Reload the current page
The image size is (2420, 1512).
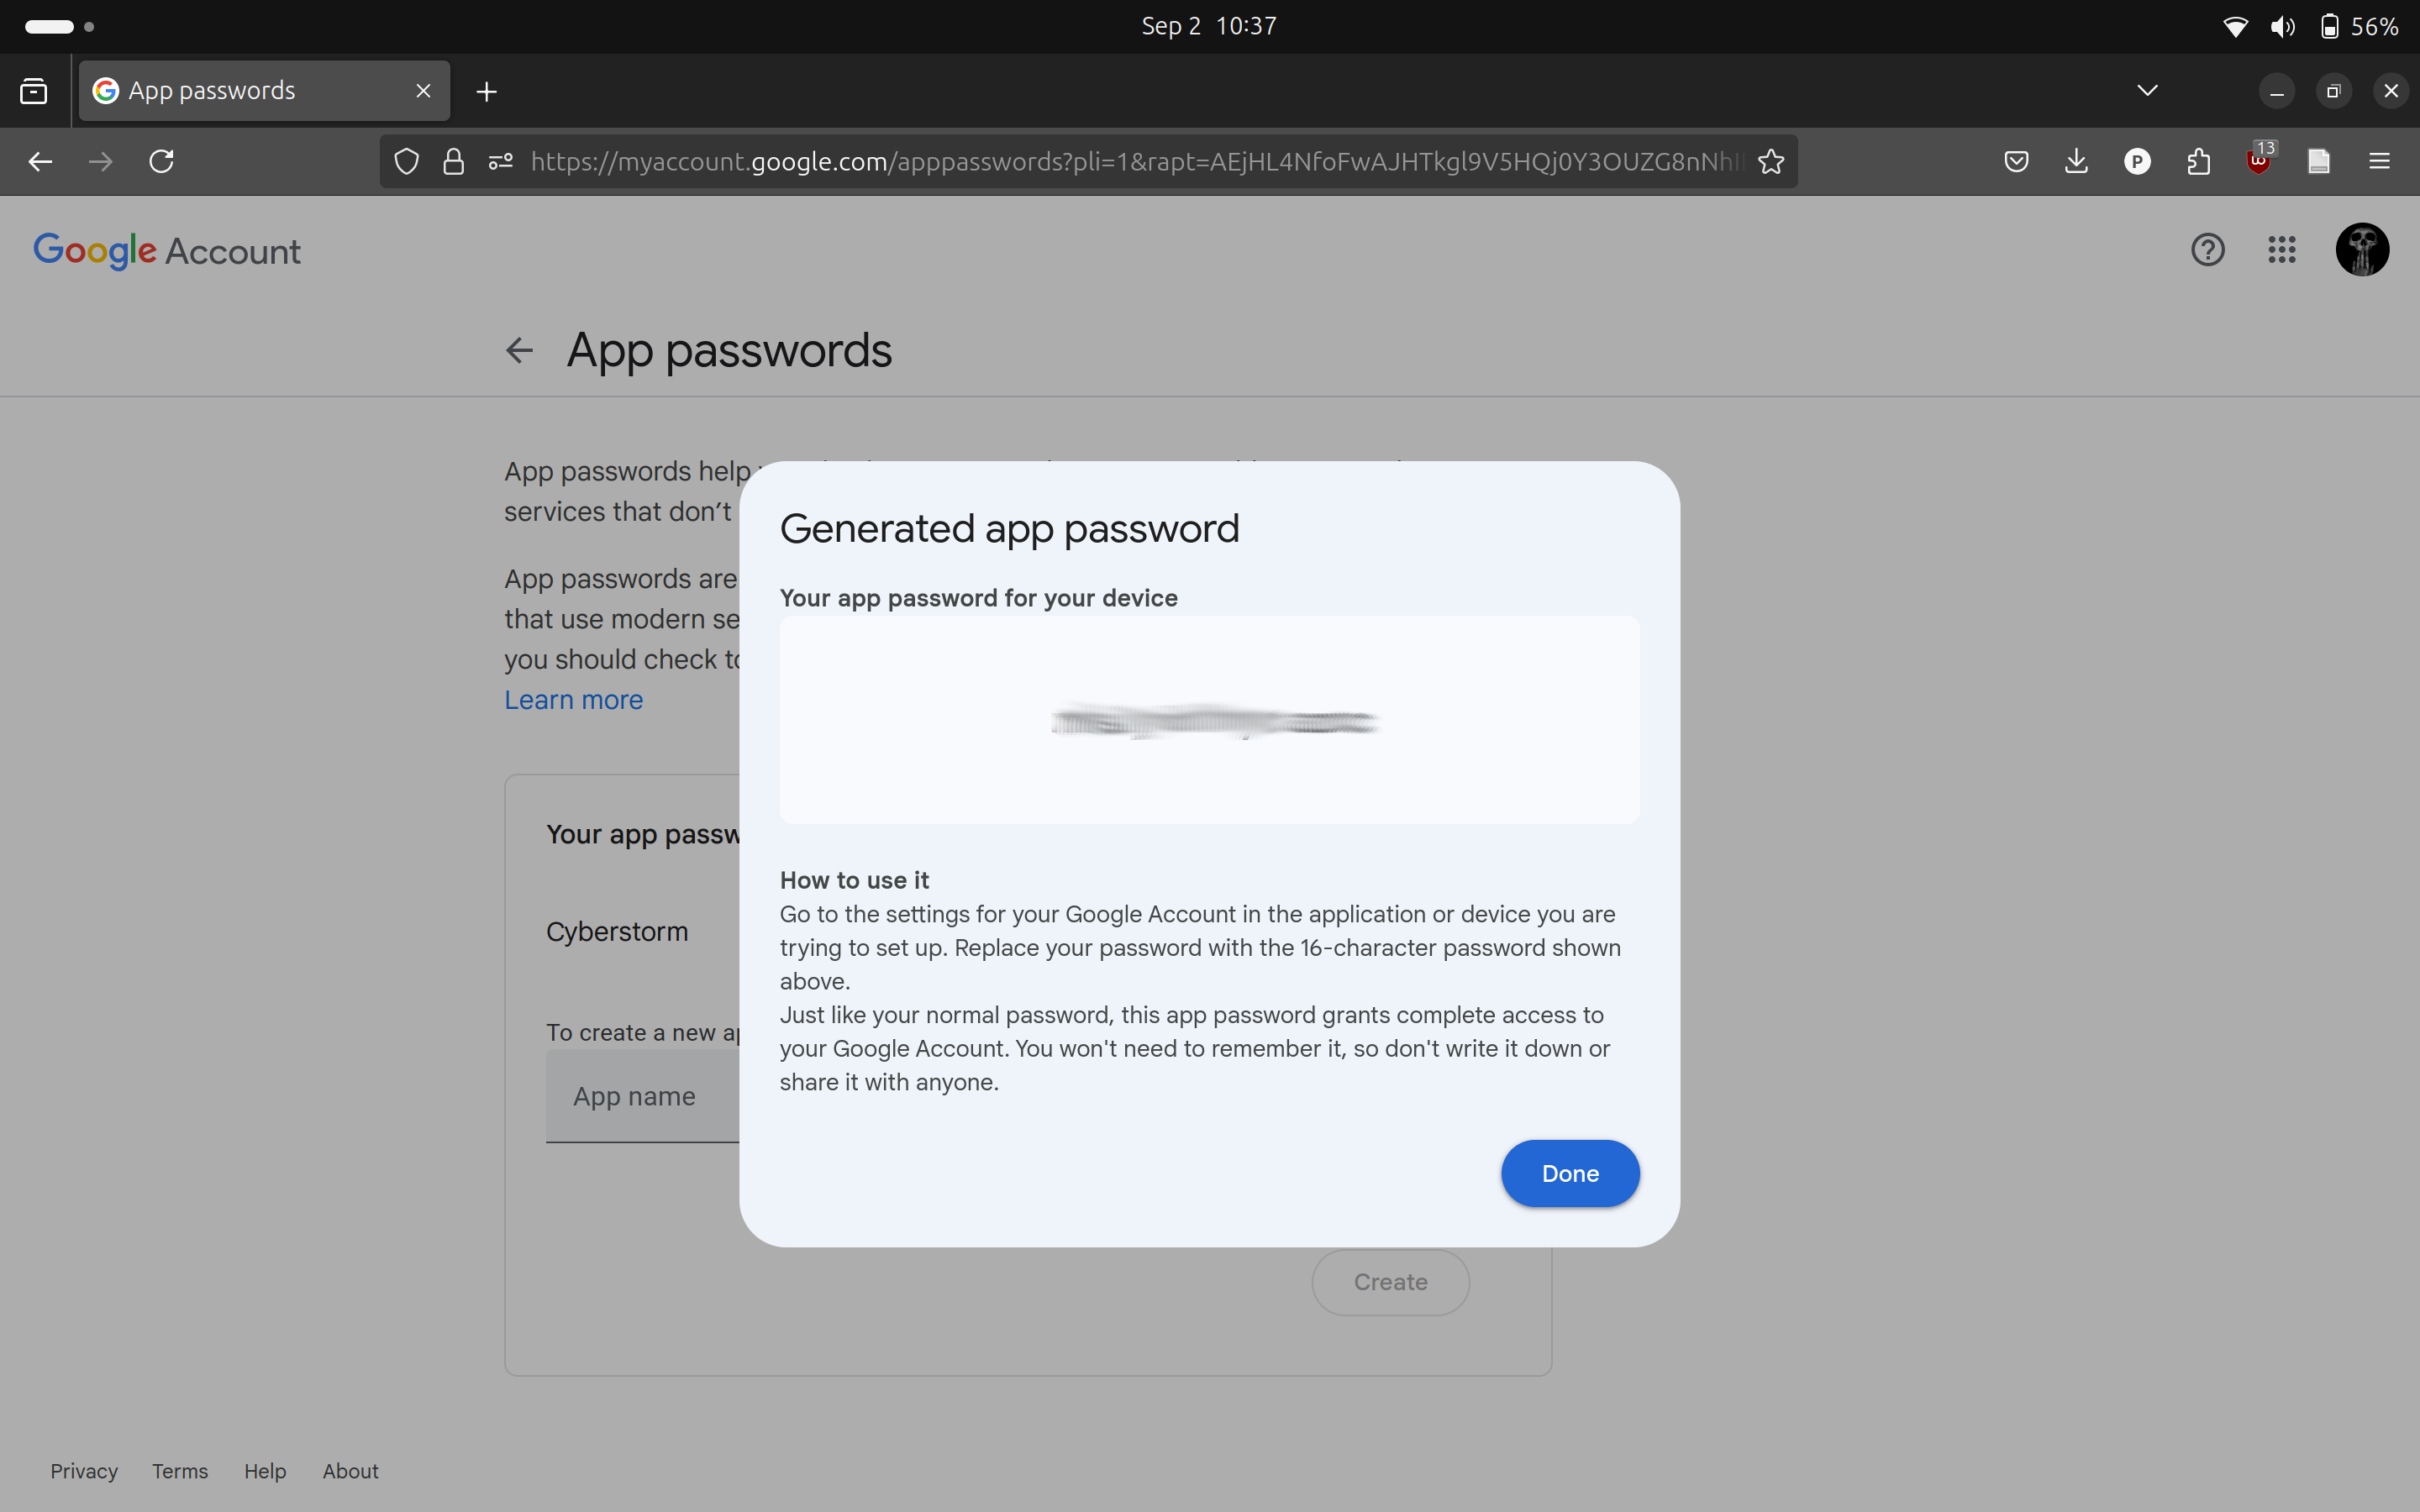pyautogui.click(x=162, y=161)
